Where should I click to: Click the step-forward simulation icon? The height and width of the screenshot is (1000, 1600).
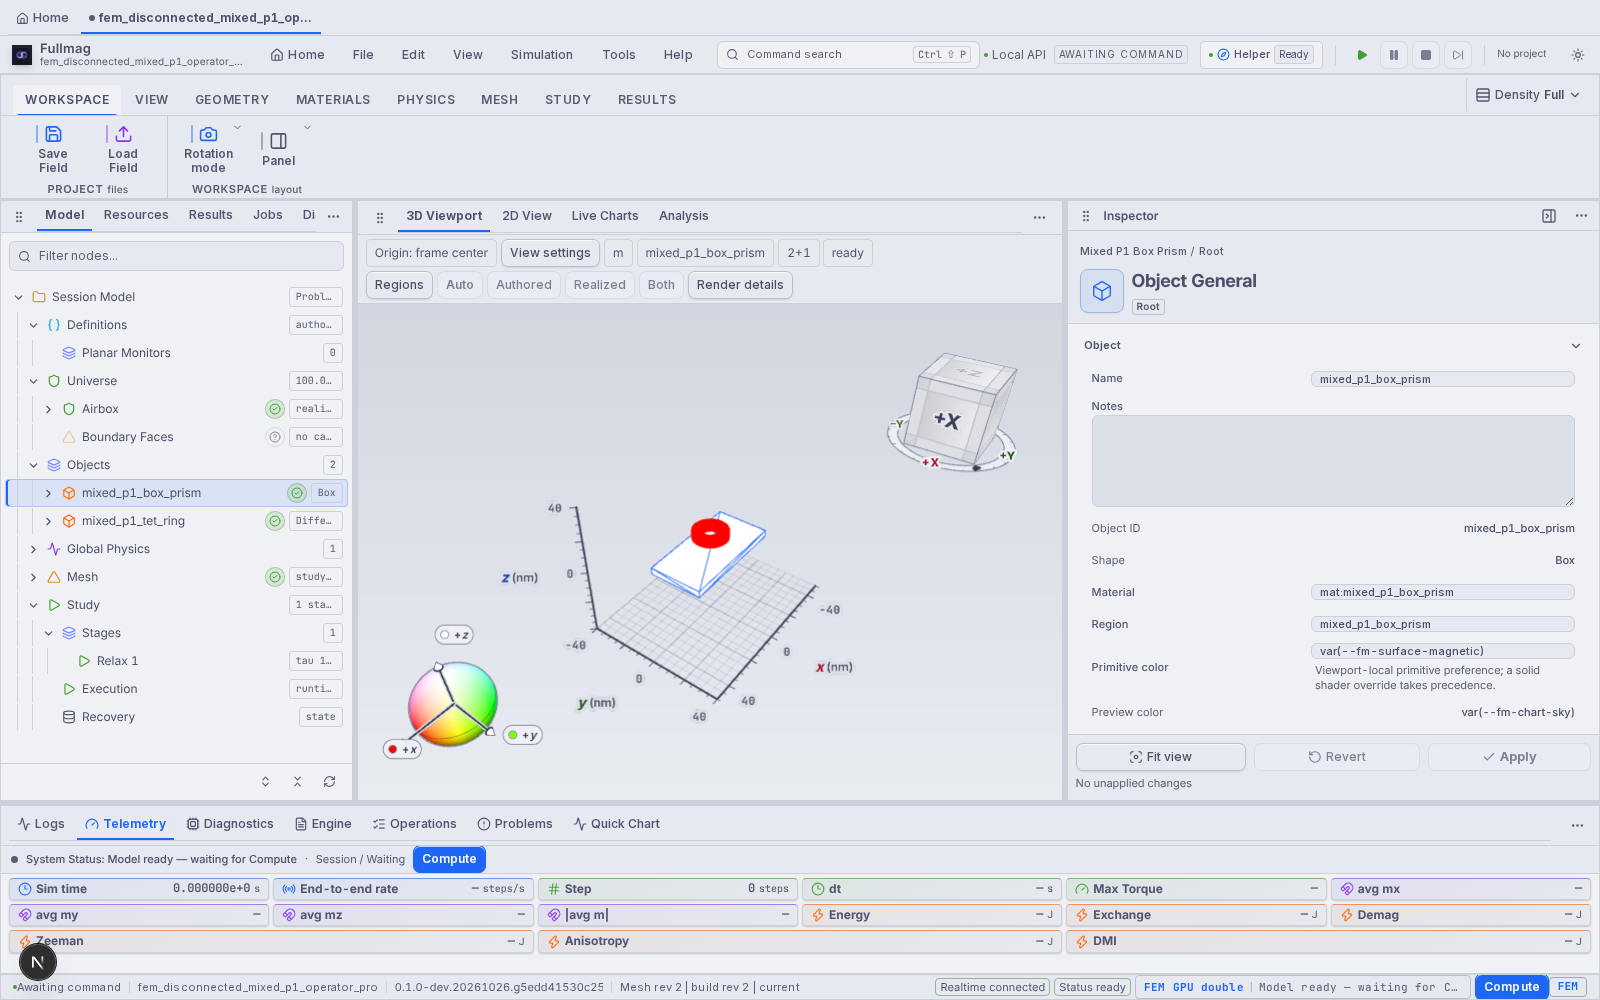pyautogui.click(x=1458, y=55)
